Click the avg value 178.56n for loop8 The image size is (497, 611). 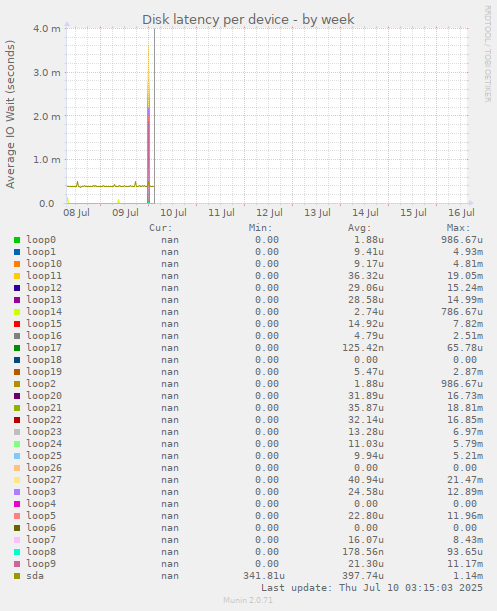(x=363, y=552)
